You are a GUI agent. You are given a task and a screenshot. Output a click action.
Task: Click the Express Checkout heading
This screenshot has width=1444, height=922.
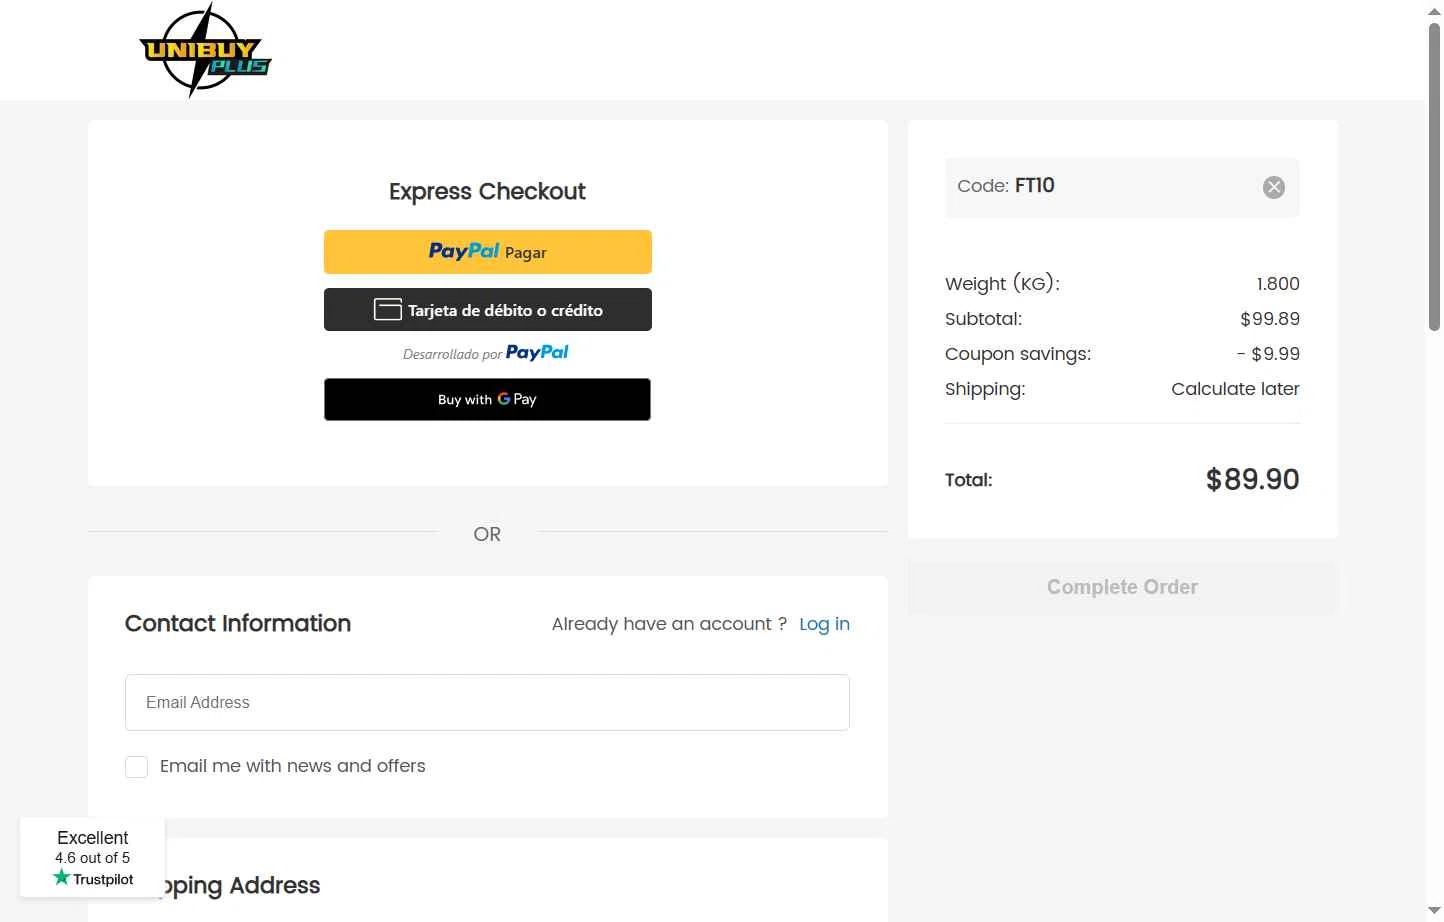[x=487, y=191]
